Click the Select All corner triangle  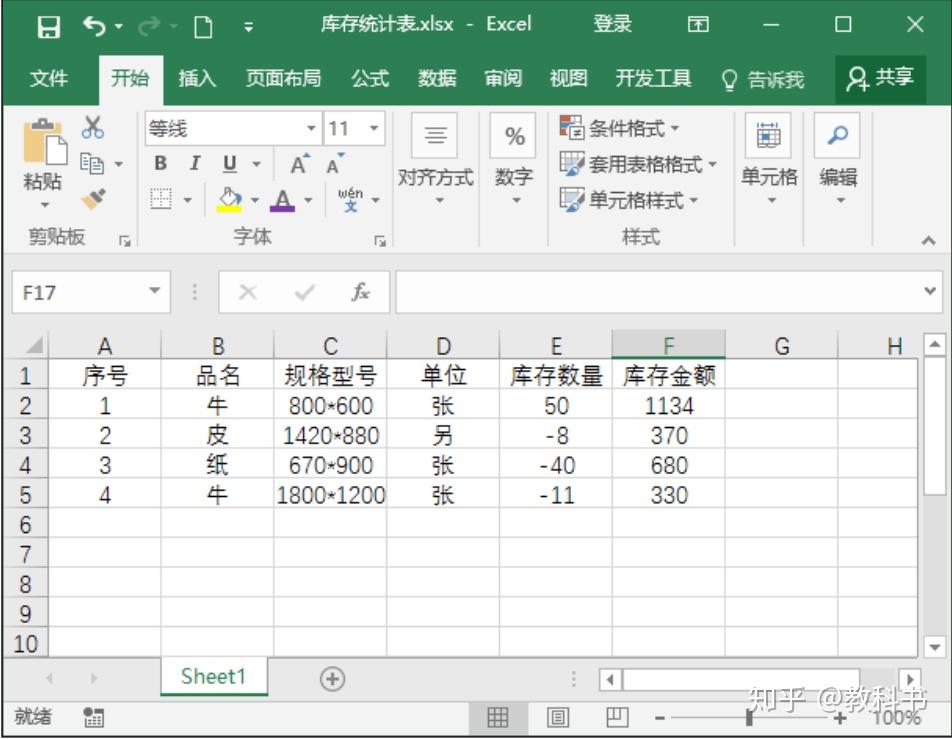point(34,345)
